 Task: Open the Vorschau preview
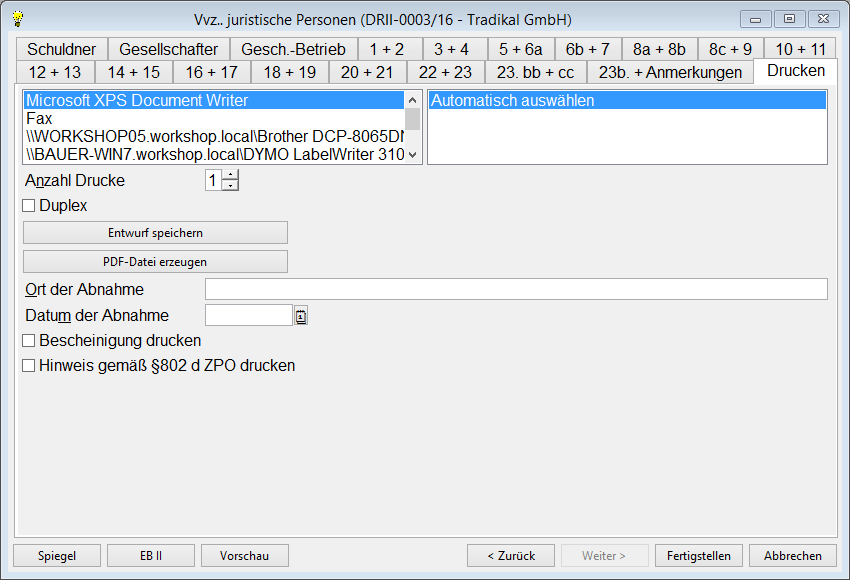pos(245,556)
